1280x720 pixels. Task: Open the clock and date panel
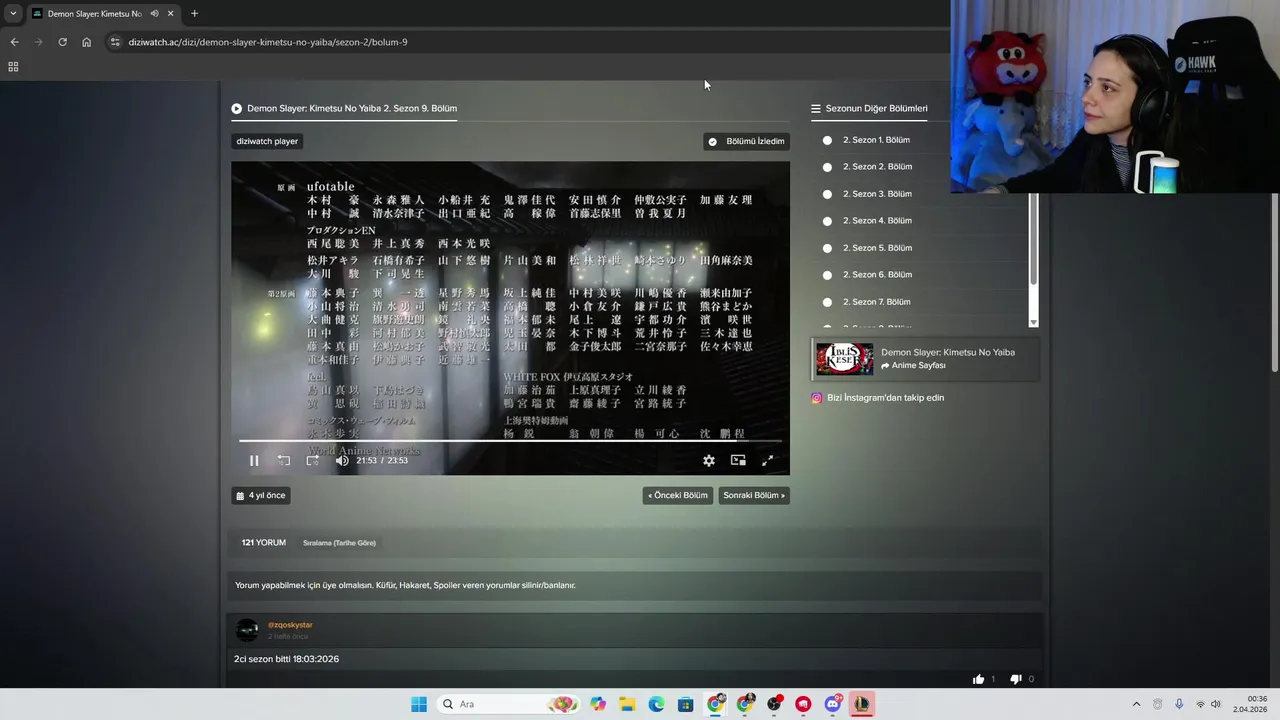click(x=1251, y=704)
